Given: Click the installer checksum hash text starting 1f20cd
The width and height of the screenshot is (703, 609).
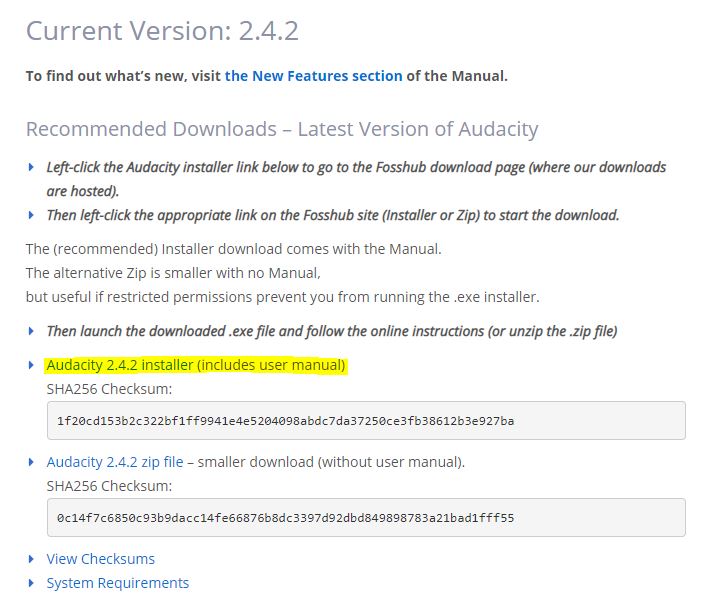Looking at the screenshot, I should (x=285, y=421).
